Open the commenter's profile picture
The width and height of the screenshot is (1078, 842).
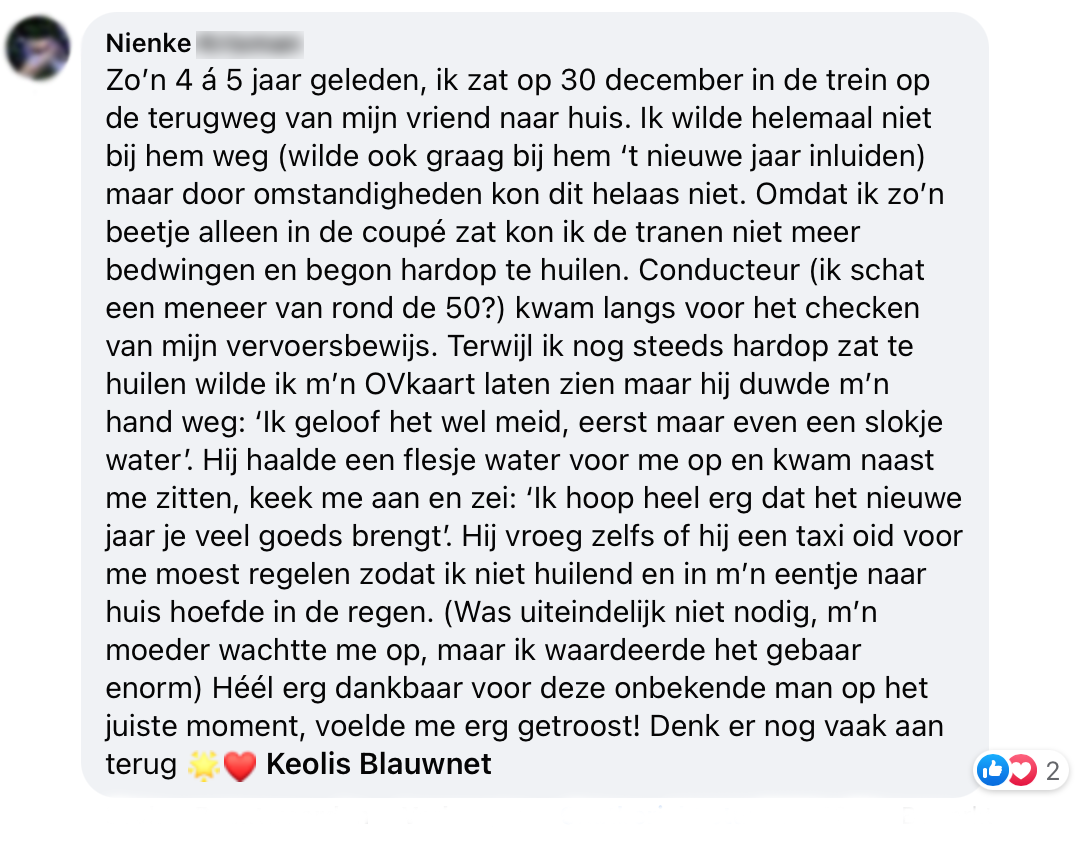[x=38, y=49]
